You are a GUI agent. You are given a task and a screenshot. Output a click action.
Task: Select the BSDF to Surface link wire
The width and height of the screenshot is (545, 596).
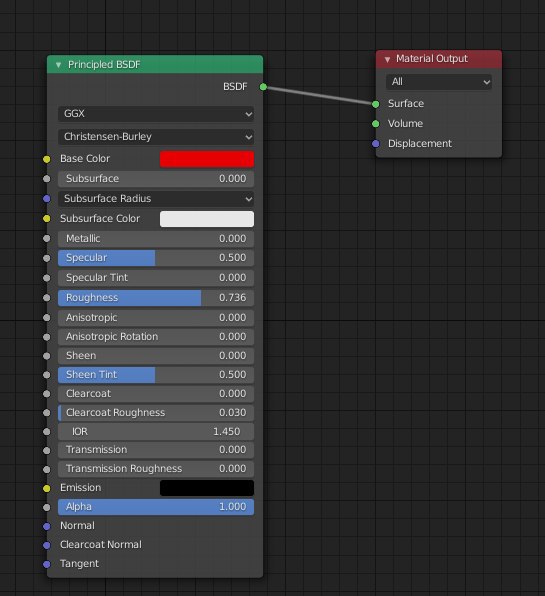pos(319,95)
